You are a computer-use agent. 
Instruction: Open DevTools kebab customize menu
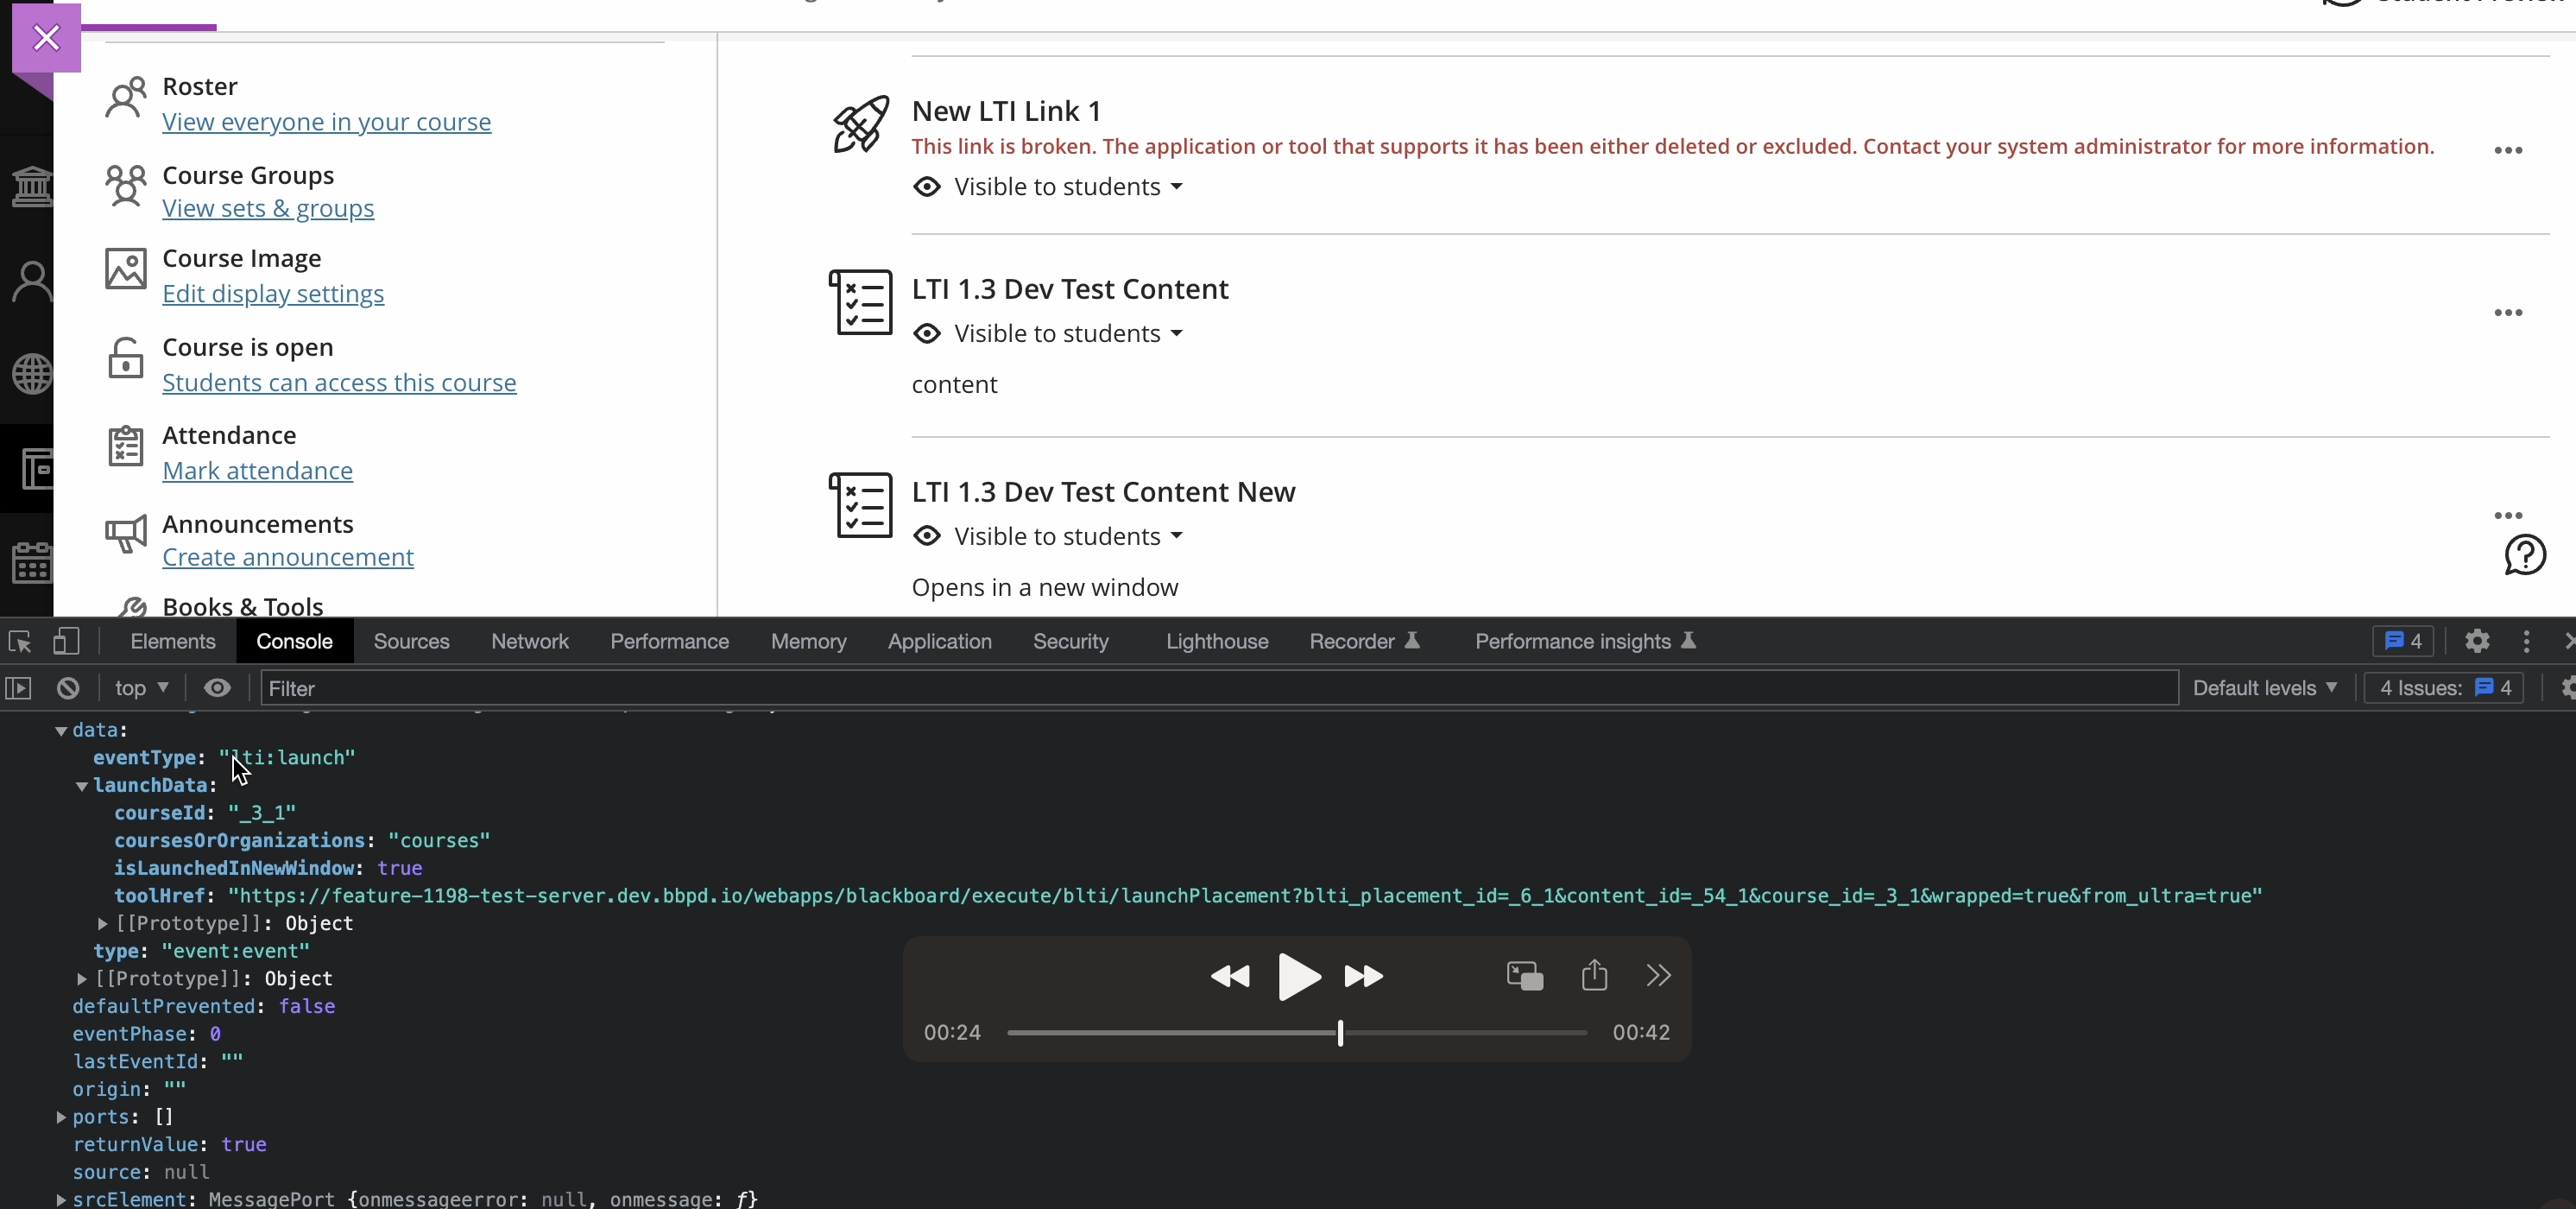pos(2526,641)
